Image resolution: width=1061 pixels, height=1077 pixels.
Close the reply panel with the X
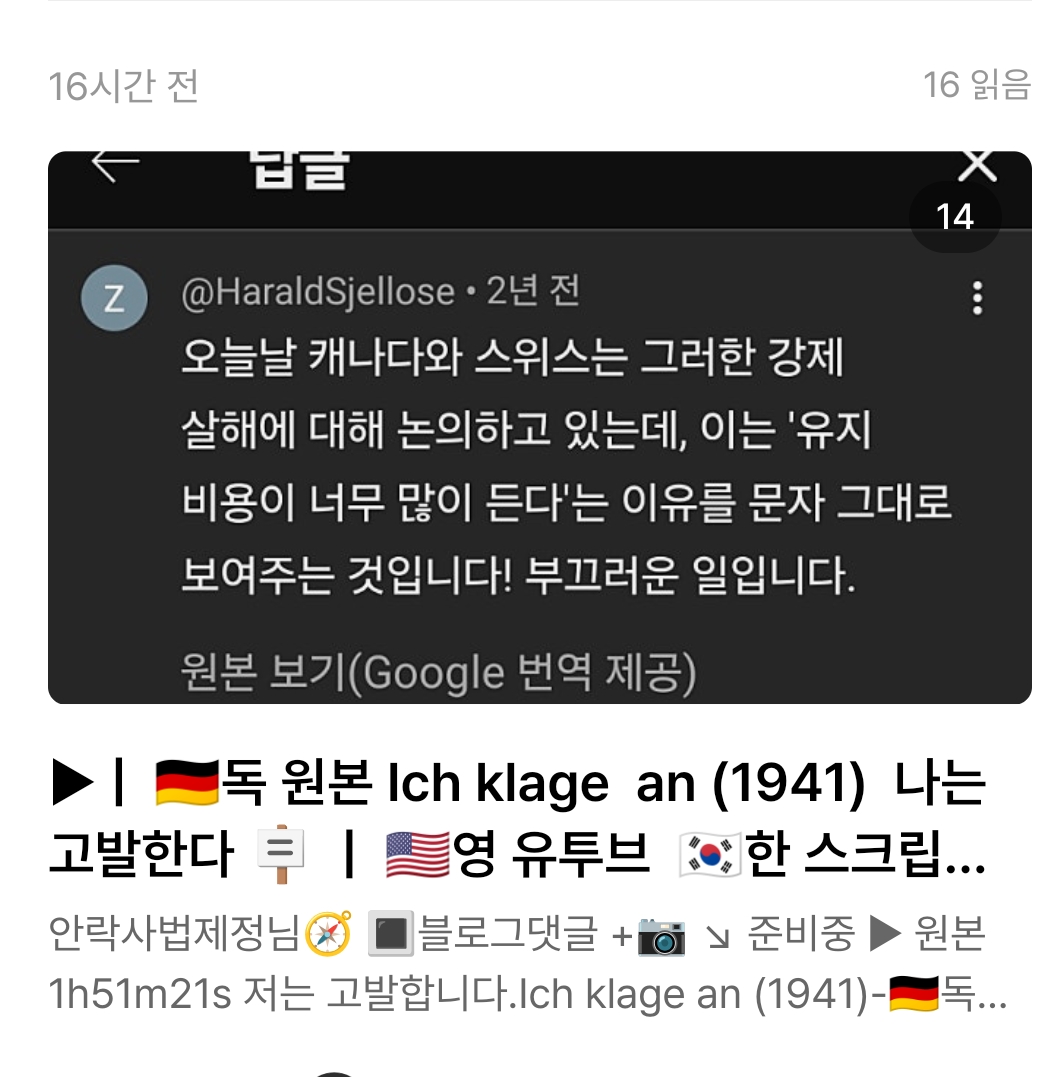[x=977, y=166]
